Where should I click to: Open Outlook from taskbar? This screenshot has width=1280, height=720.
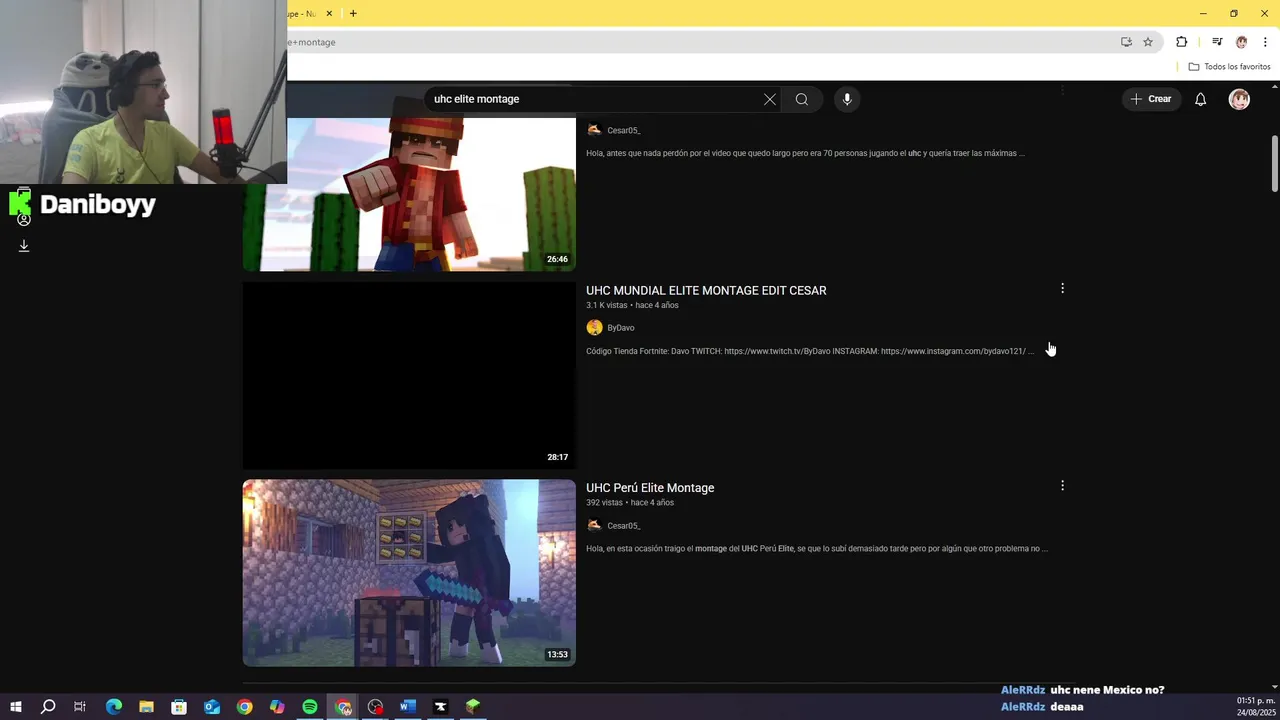click(212, 707)
